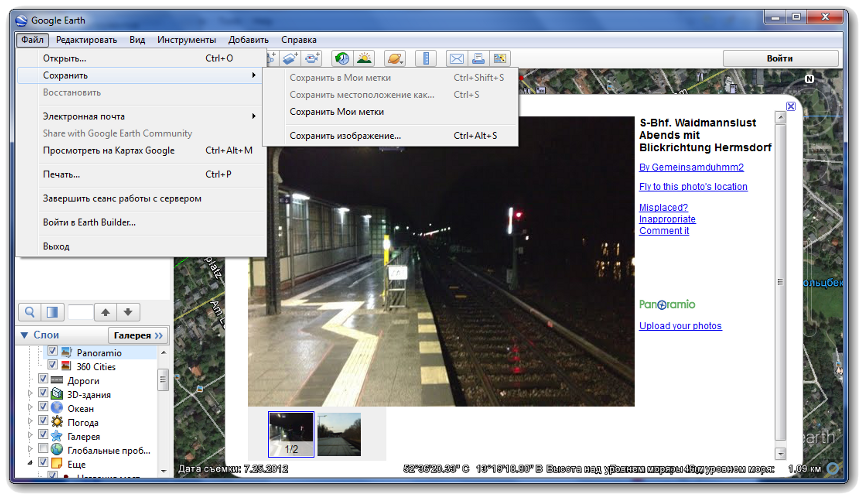Toggle the sunlight toolbar icon
Viewport: 865px width, 500px height.
364,59
